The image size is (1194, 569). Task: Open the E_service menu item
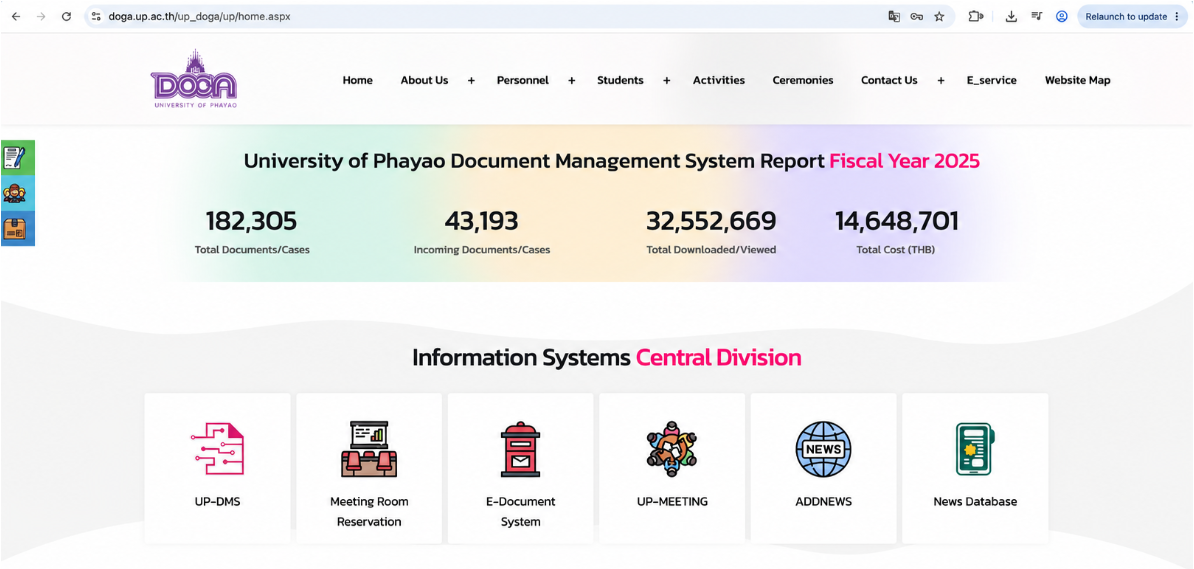(991, 80)
